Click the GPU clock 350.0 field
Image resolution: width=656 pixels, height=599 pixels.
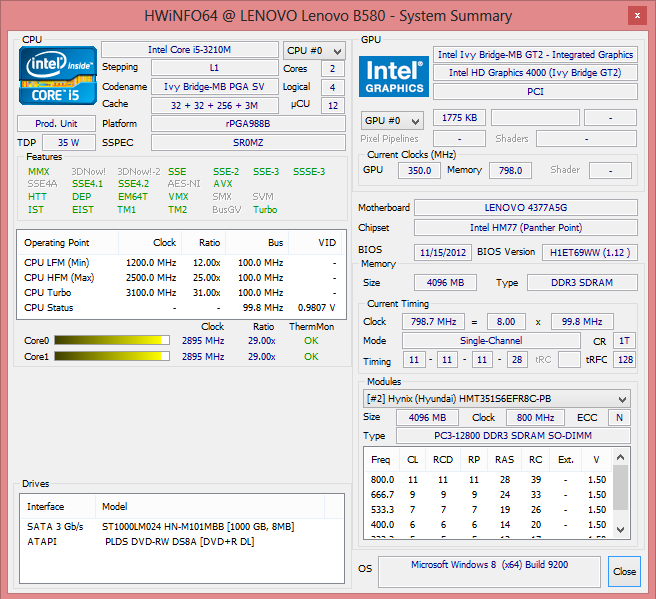[x=419, y=171]
